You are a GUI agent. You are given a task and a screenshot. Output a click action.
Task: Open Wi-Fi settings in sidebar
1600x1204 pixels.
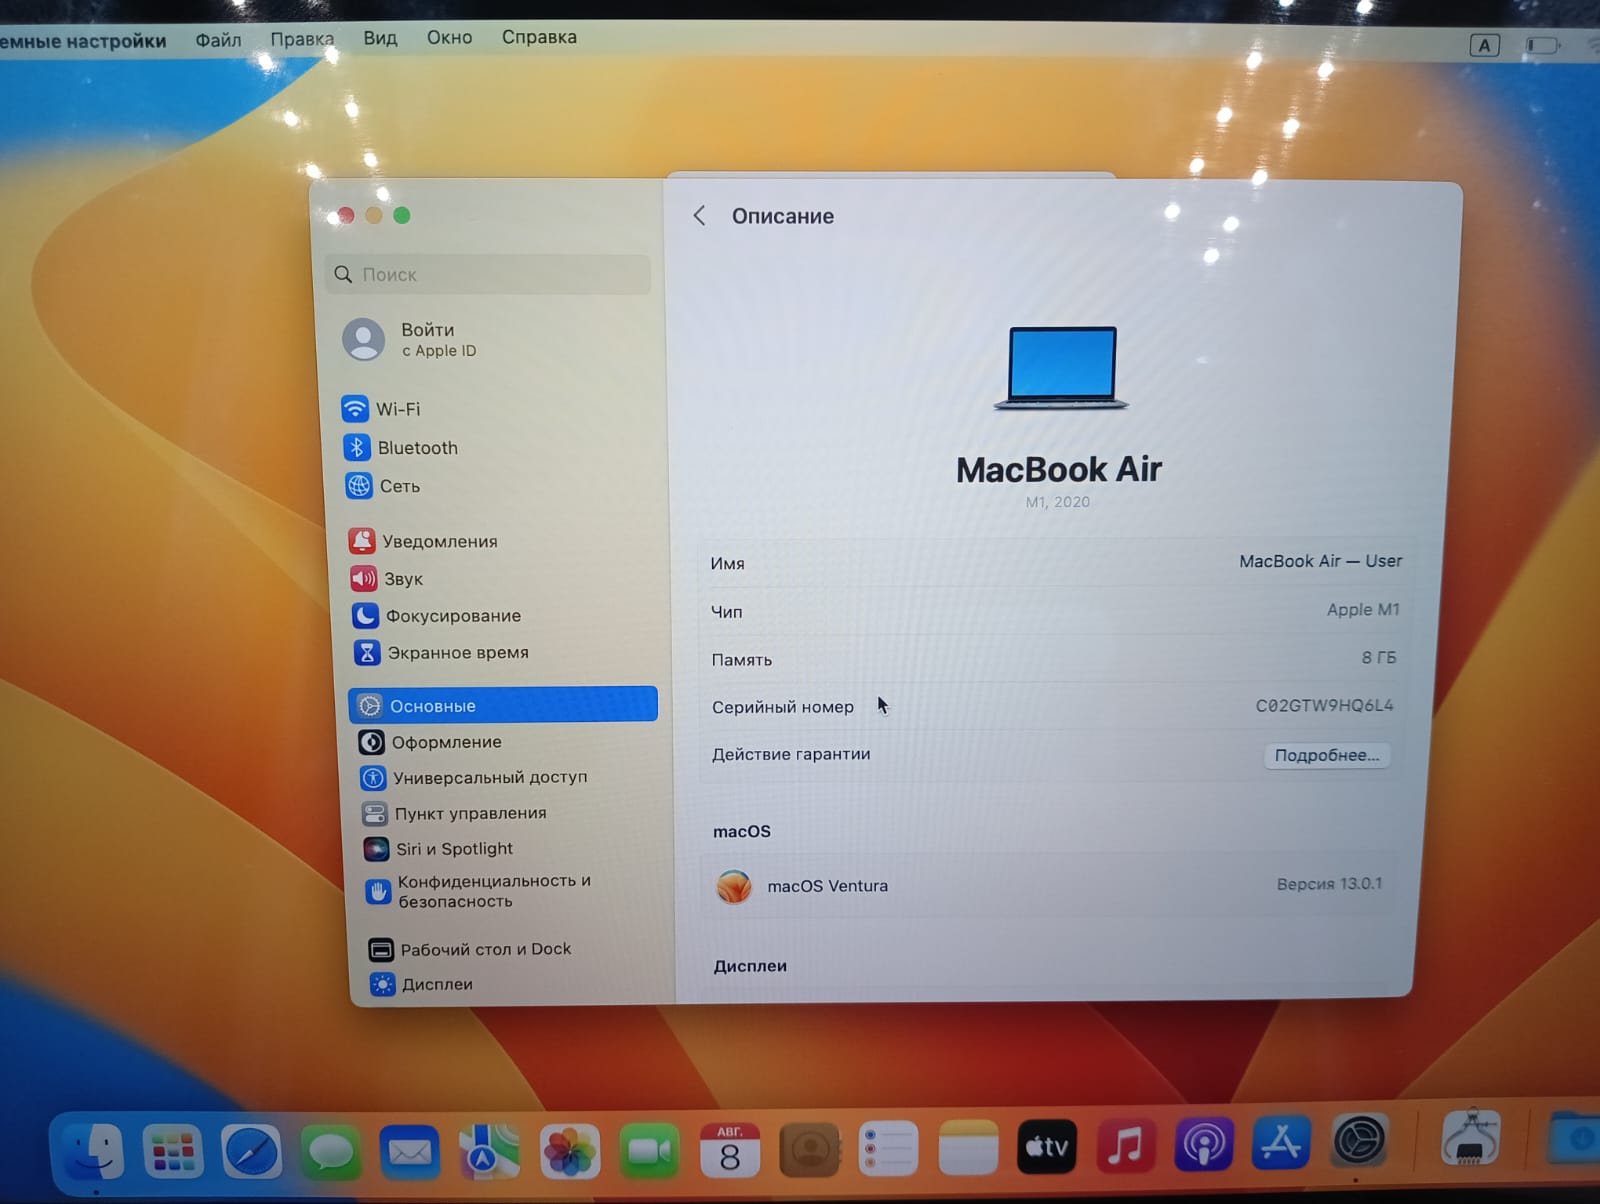click(x=396, y=409)
